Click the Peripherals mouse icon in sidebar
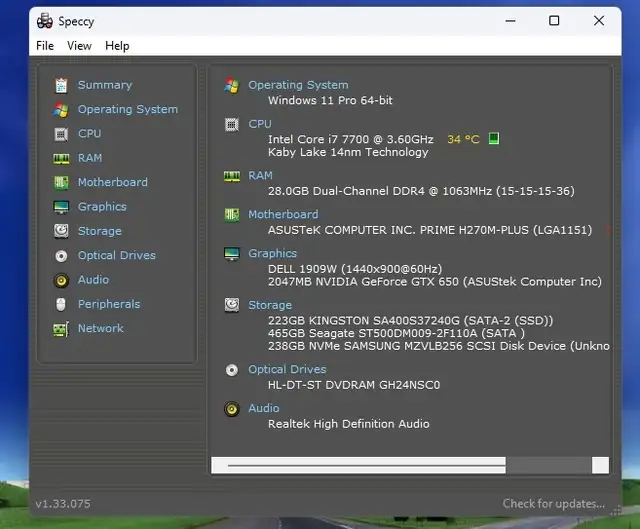Viewport: 640px width, 529px height. [61, 304]
